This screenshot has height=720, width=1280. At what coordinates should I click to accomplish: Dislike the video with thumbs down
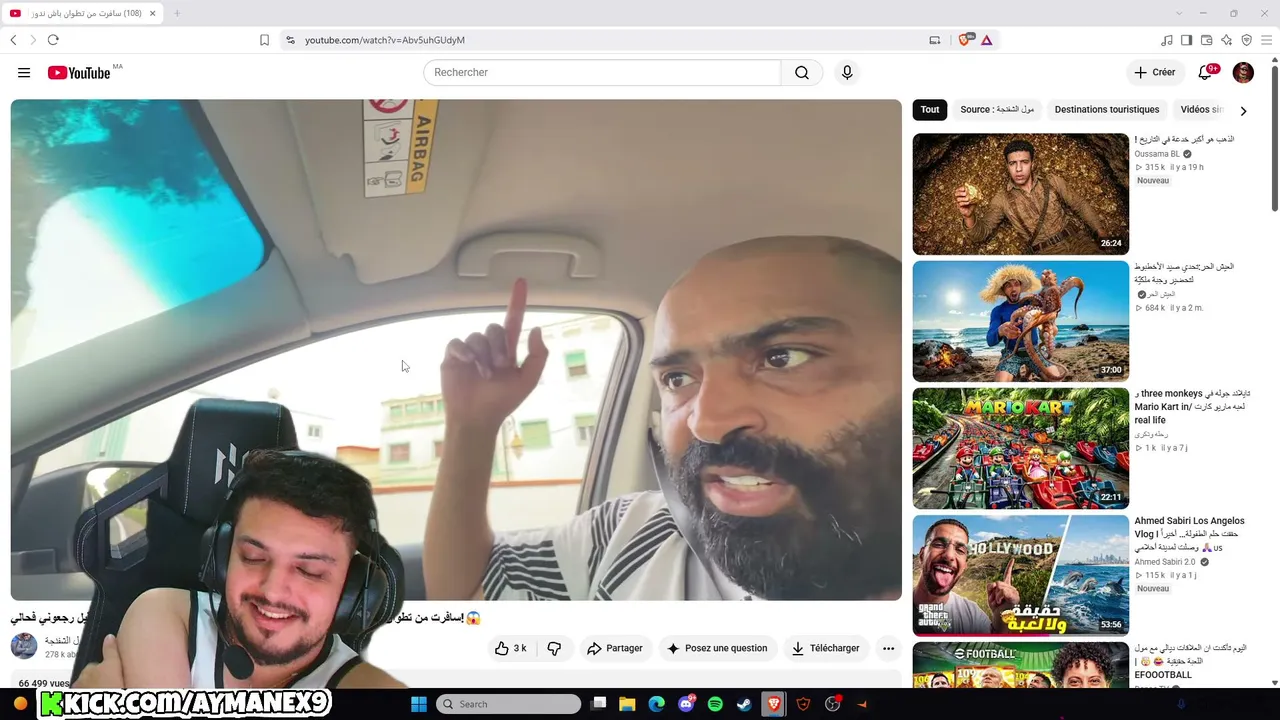554,648
